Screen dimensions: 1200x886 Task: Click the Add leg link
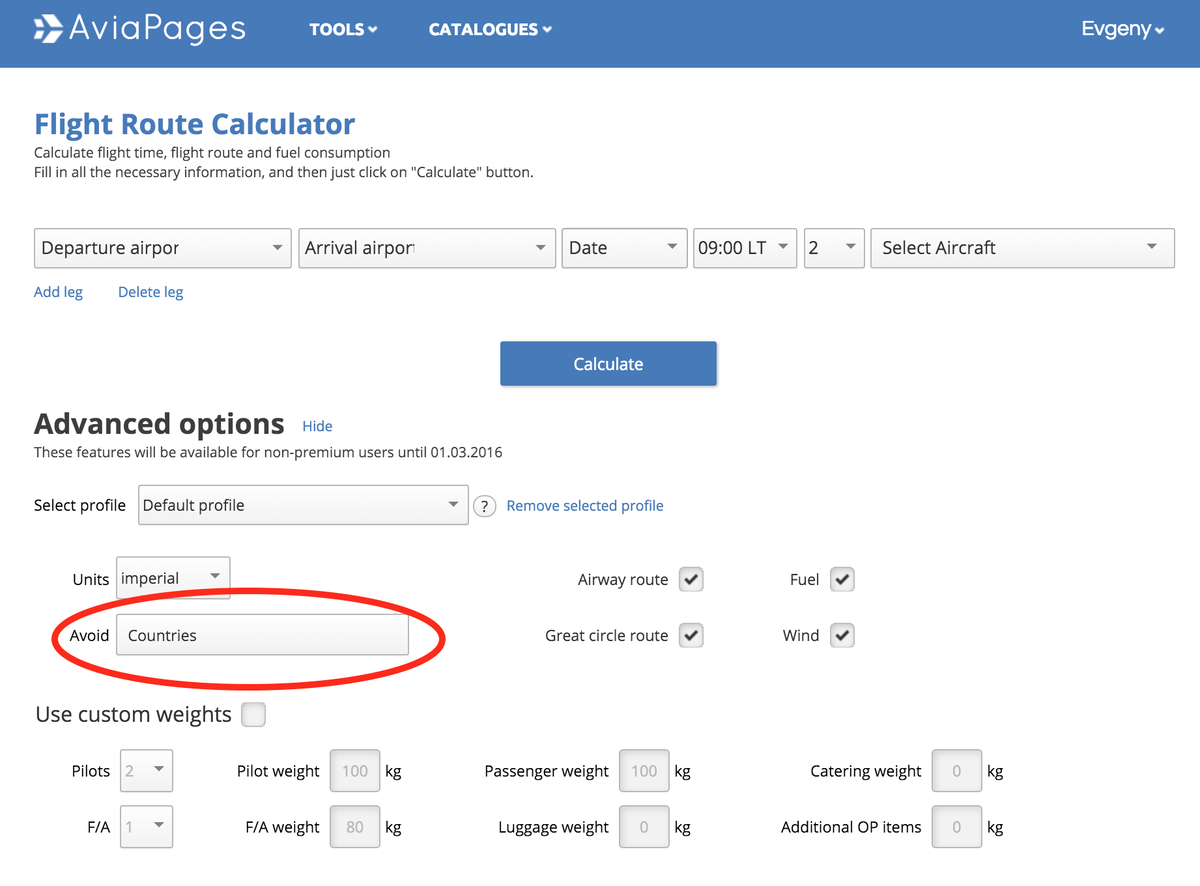(58, 292)
